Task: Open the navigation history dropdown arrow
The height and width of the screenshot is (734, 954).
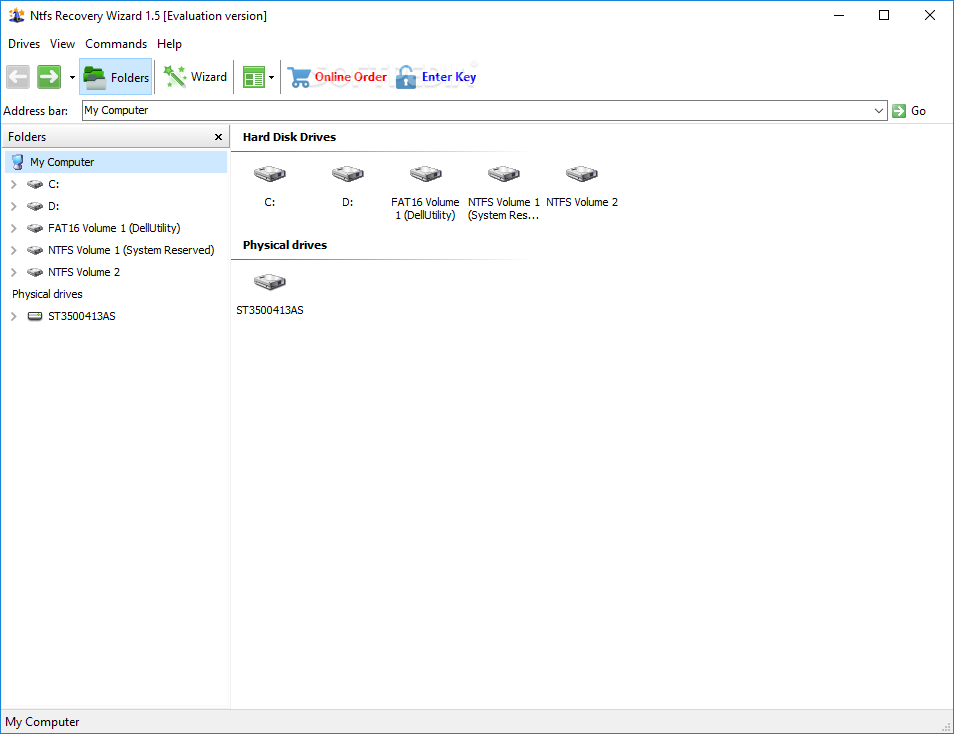Action: pos(72,77)
